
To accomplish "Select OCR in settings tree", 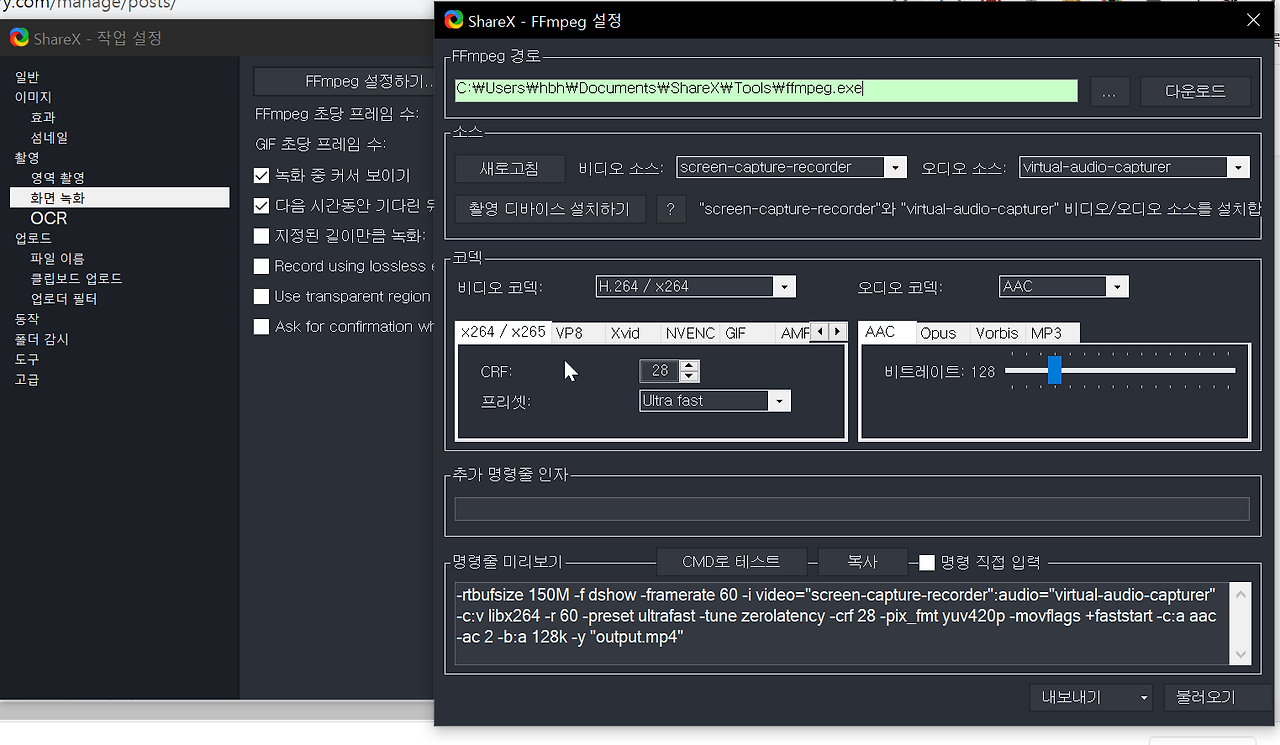I will [49, 218].
